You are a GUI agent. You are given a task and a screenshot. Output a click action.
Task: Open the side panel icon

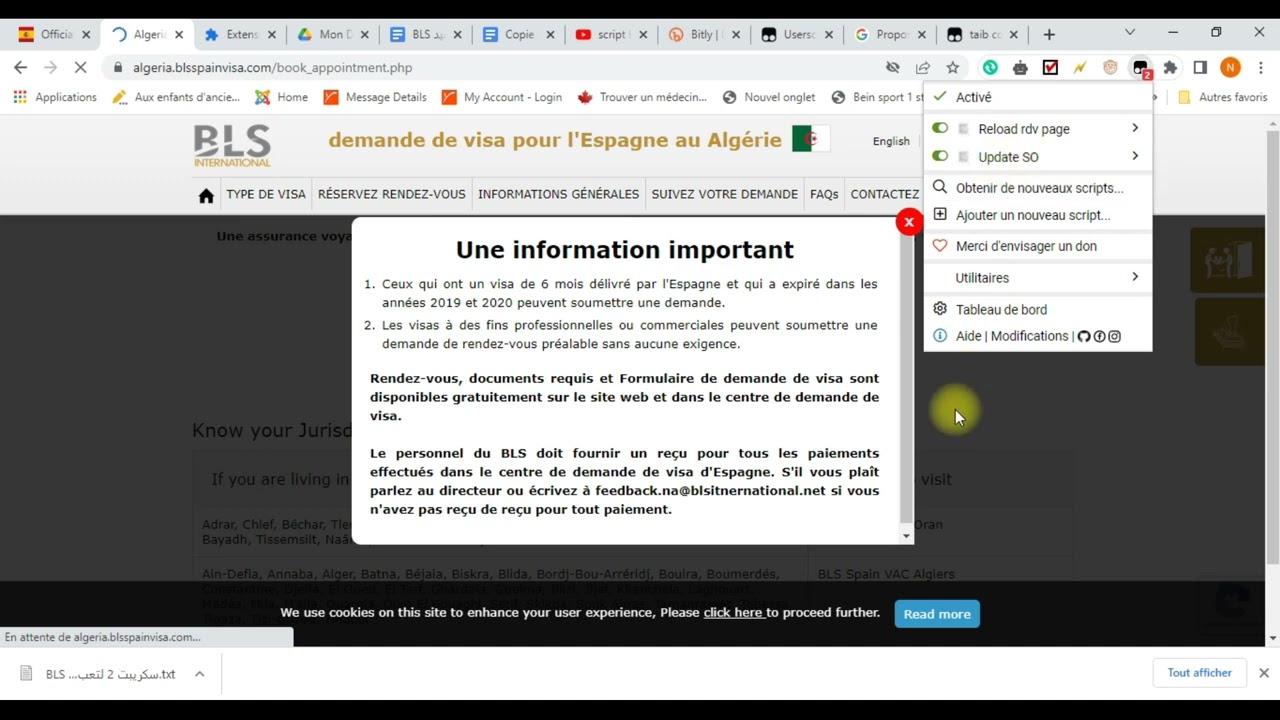(1200, 68)
